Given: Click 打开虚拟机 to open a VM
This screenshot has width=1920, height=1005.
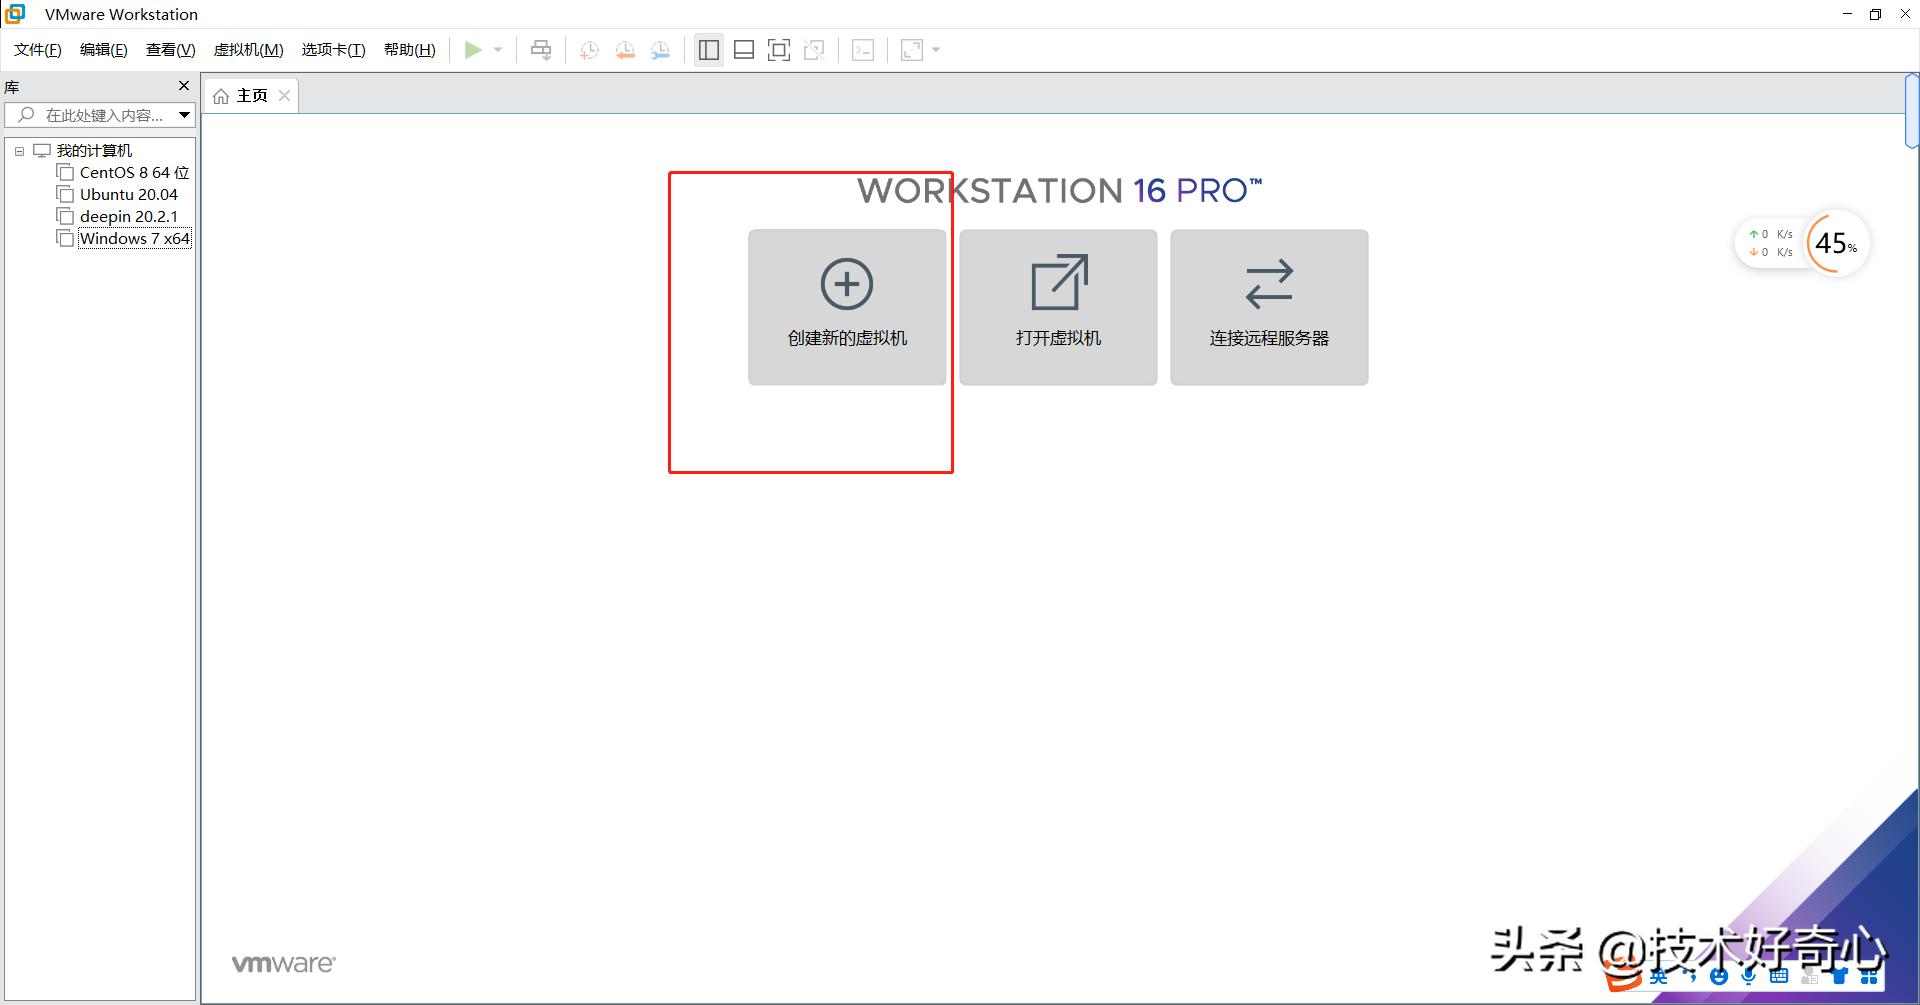Looking at the screenshot, I should pyautogui.click(x=1058, y=307).
